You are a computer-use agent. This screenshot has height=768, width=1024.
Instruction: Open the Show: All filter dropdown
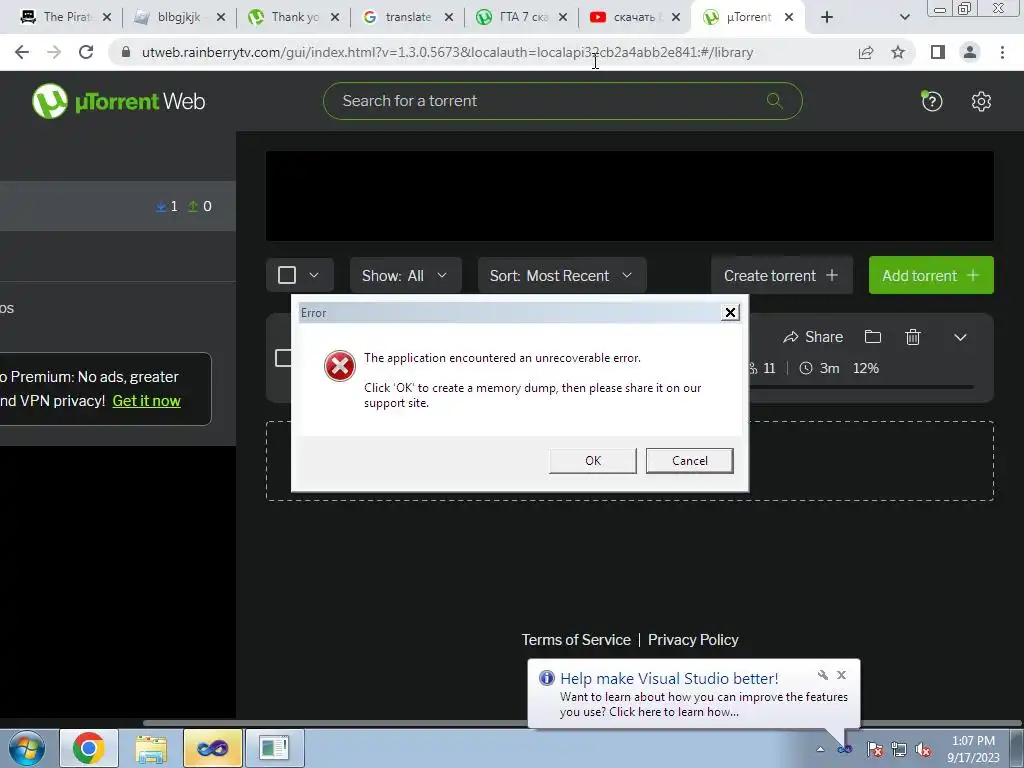406,276
